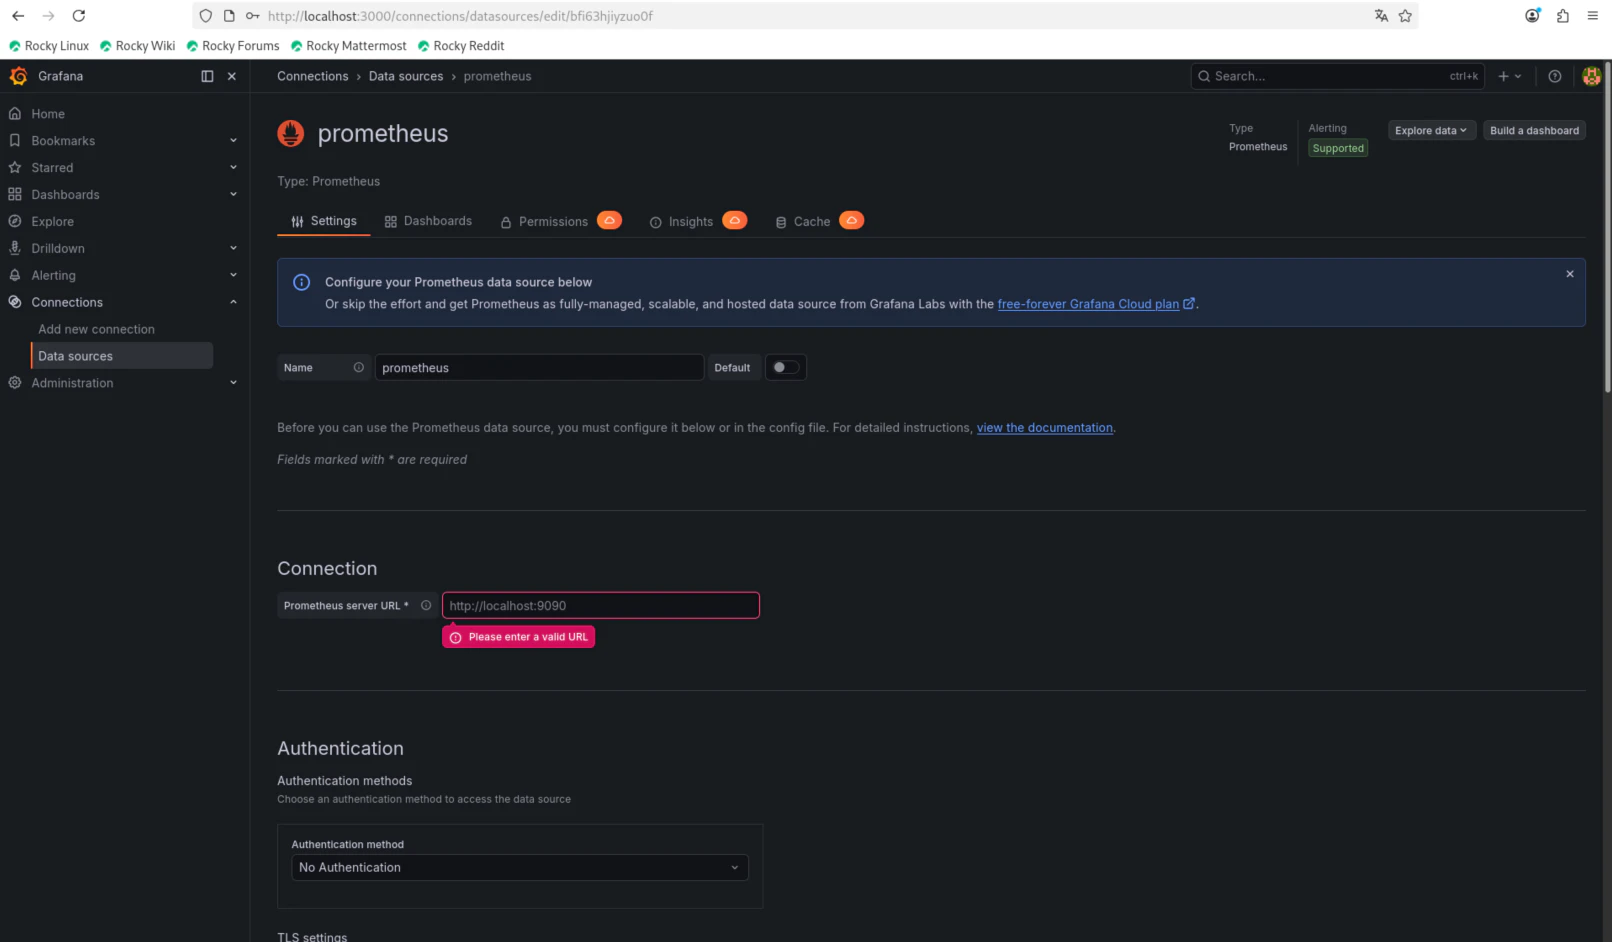Close the sidebar menu with X
1612x942 pixels.
232,76
